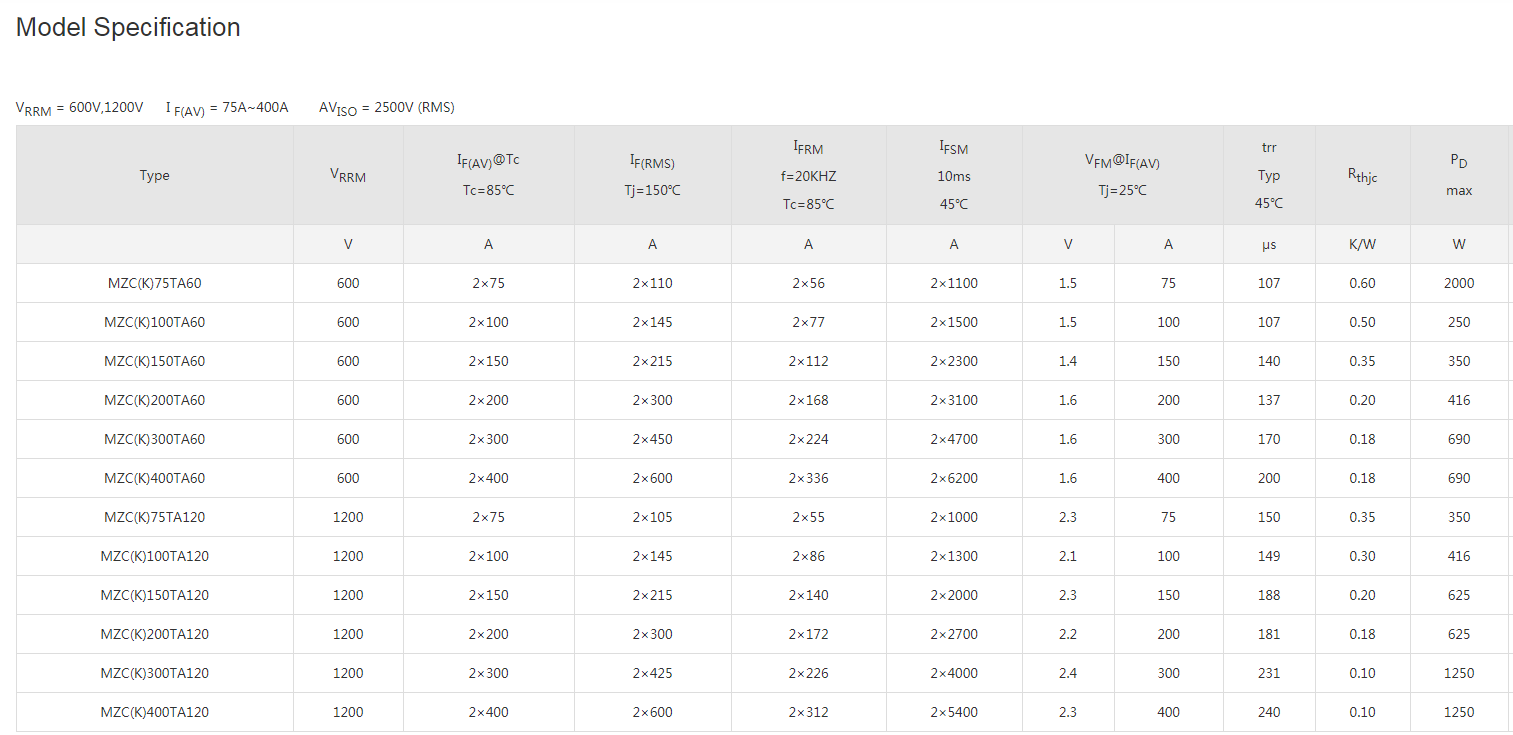Click the PD max column header
The width and height of the screenshot is (1513, 735).
point(1459,175)
